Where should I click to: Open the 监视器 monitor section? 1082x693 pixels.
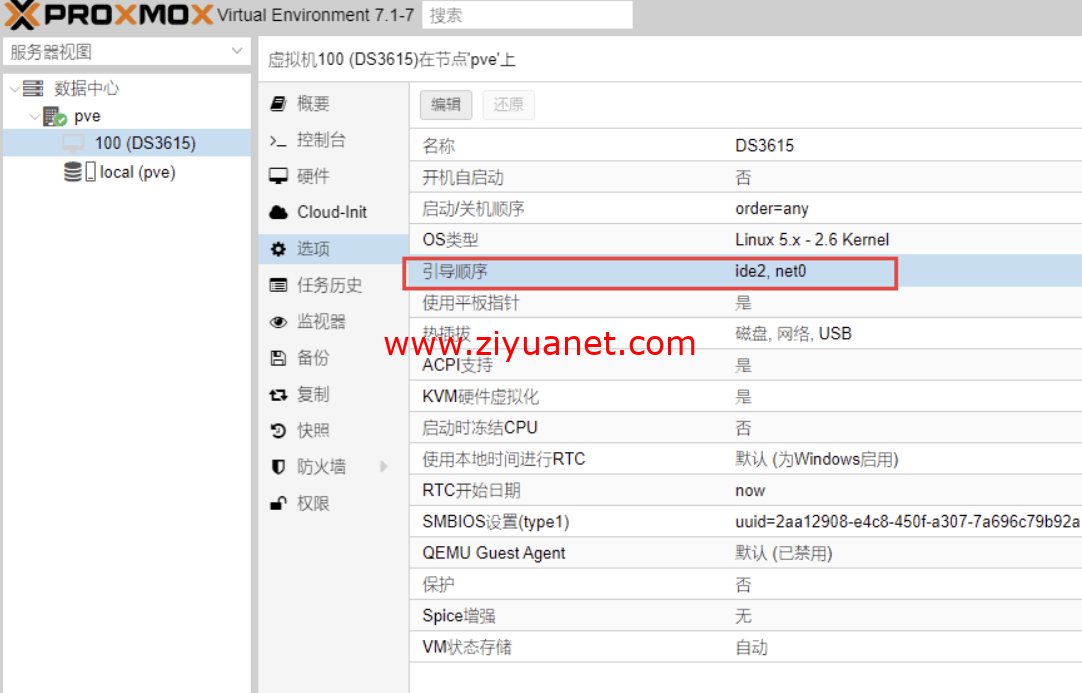point(334,322)
